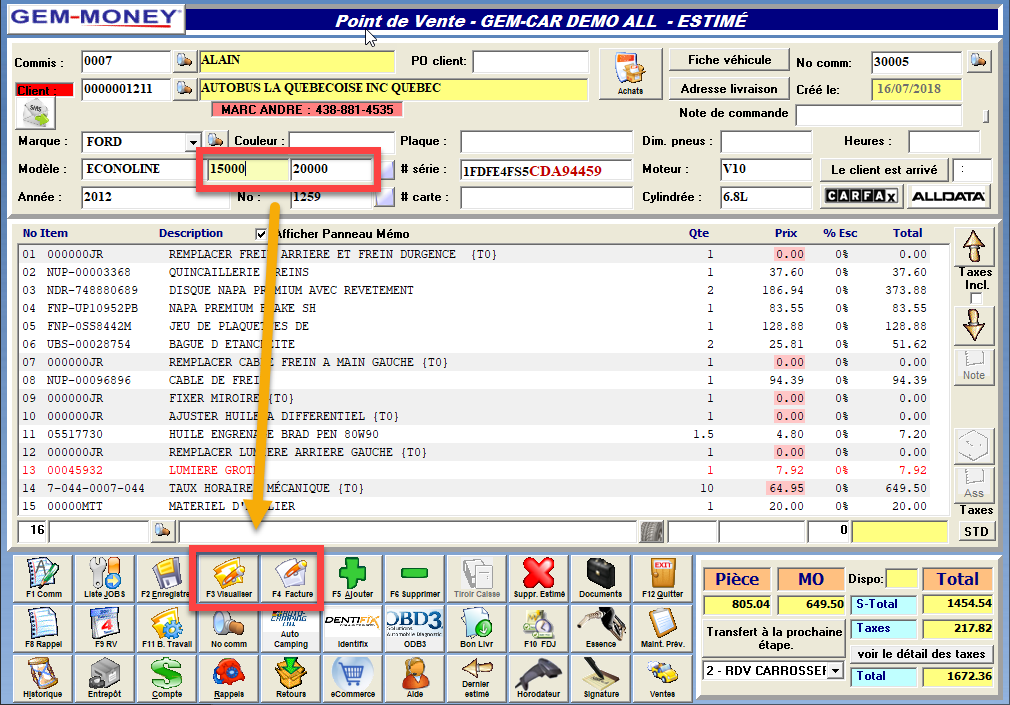This screenshot has width=1010, height=705.
Task: Delete line with F6 Supprimer
Action: [x=415, y=577]
